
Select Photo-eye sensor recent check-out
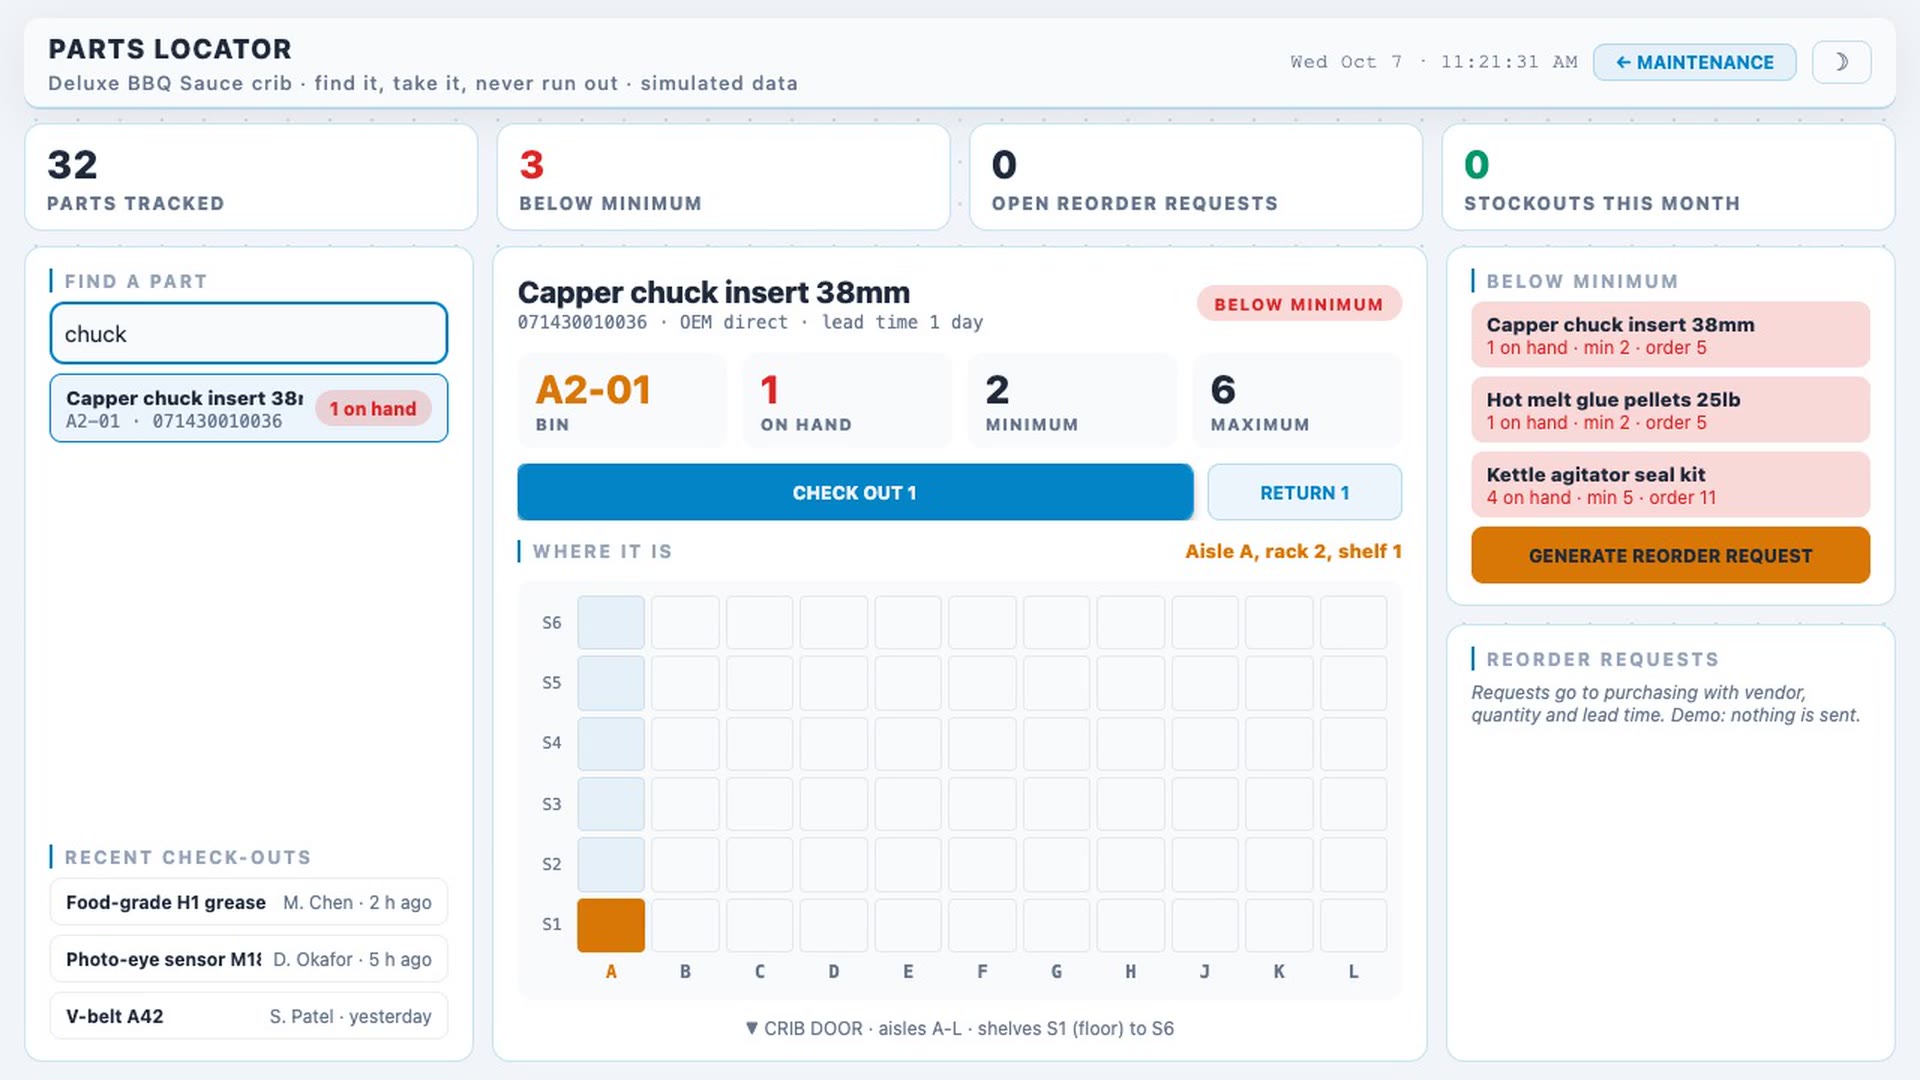click(x=248, y=959)
